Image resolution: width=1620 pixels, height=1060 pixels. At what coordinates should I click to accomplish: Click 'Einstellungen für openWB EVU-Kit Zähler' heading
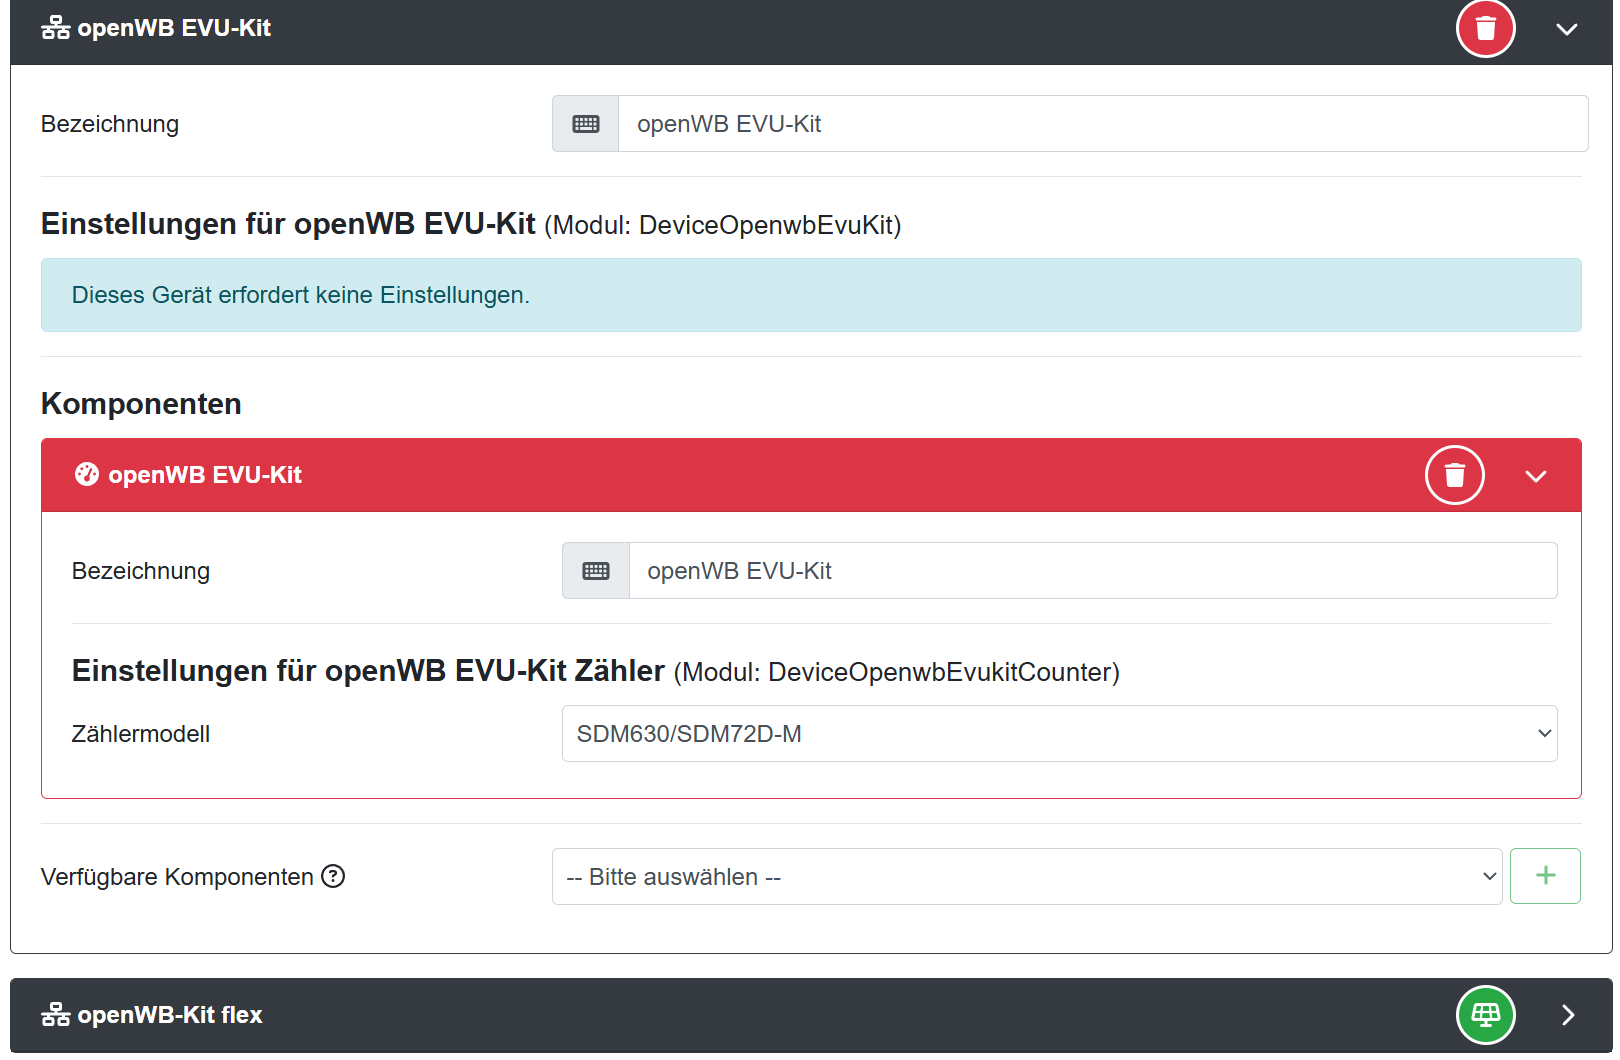pos(368,671)
